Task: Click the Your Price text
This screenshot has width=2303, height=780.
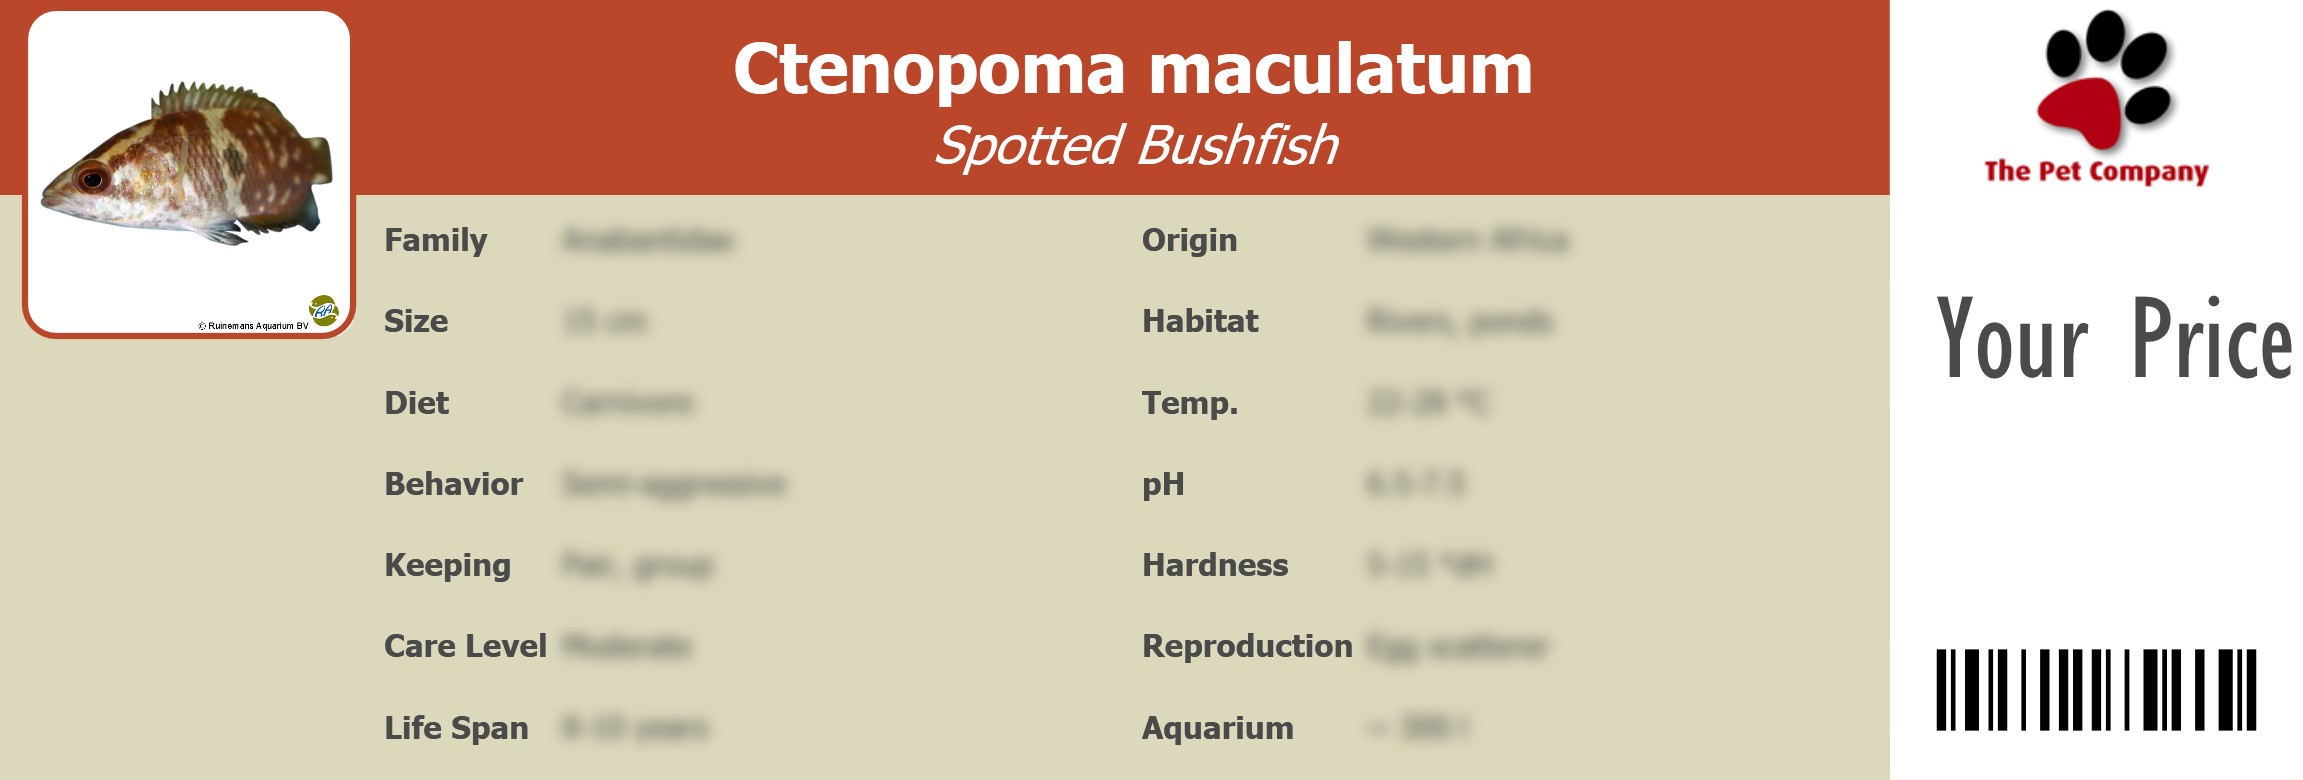Action: 2113,340
